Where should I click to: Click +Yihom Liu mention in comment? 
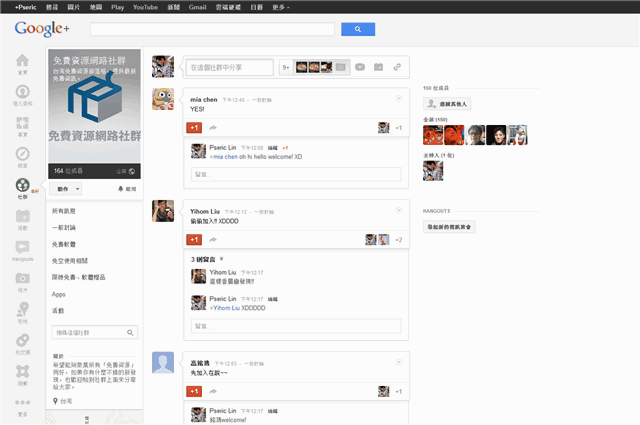pos(224,308)
